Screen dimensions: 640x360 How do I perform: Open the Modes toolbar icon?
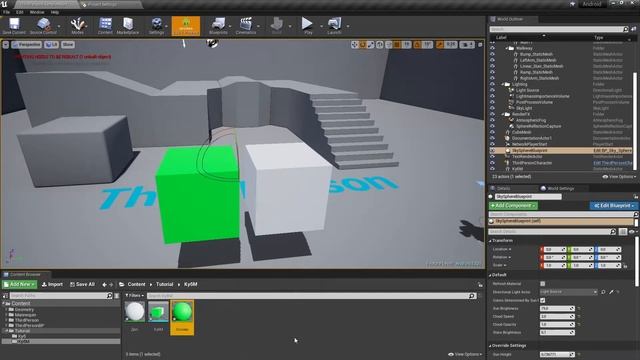pos(77,26)
